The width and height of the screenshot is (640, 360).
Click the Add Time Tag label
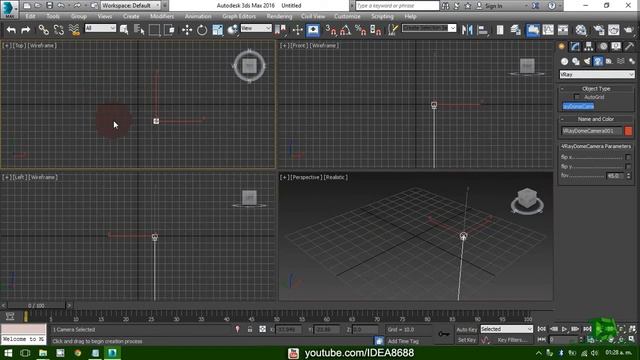point(403,341)
